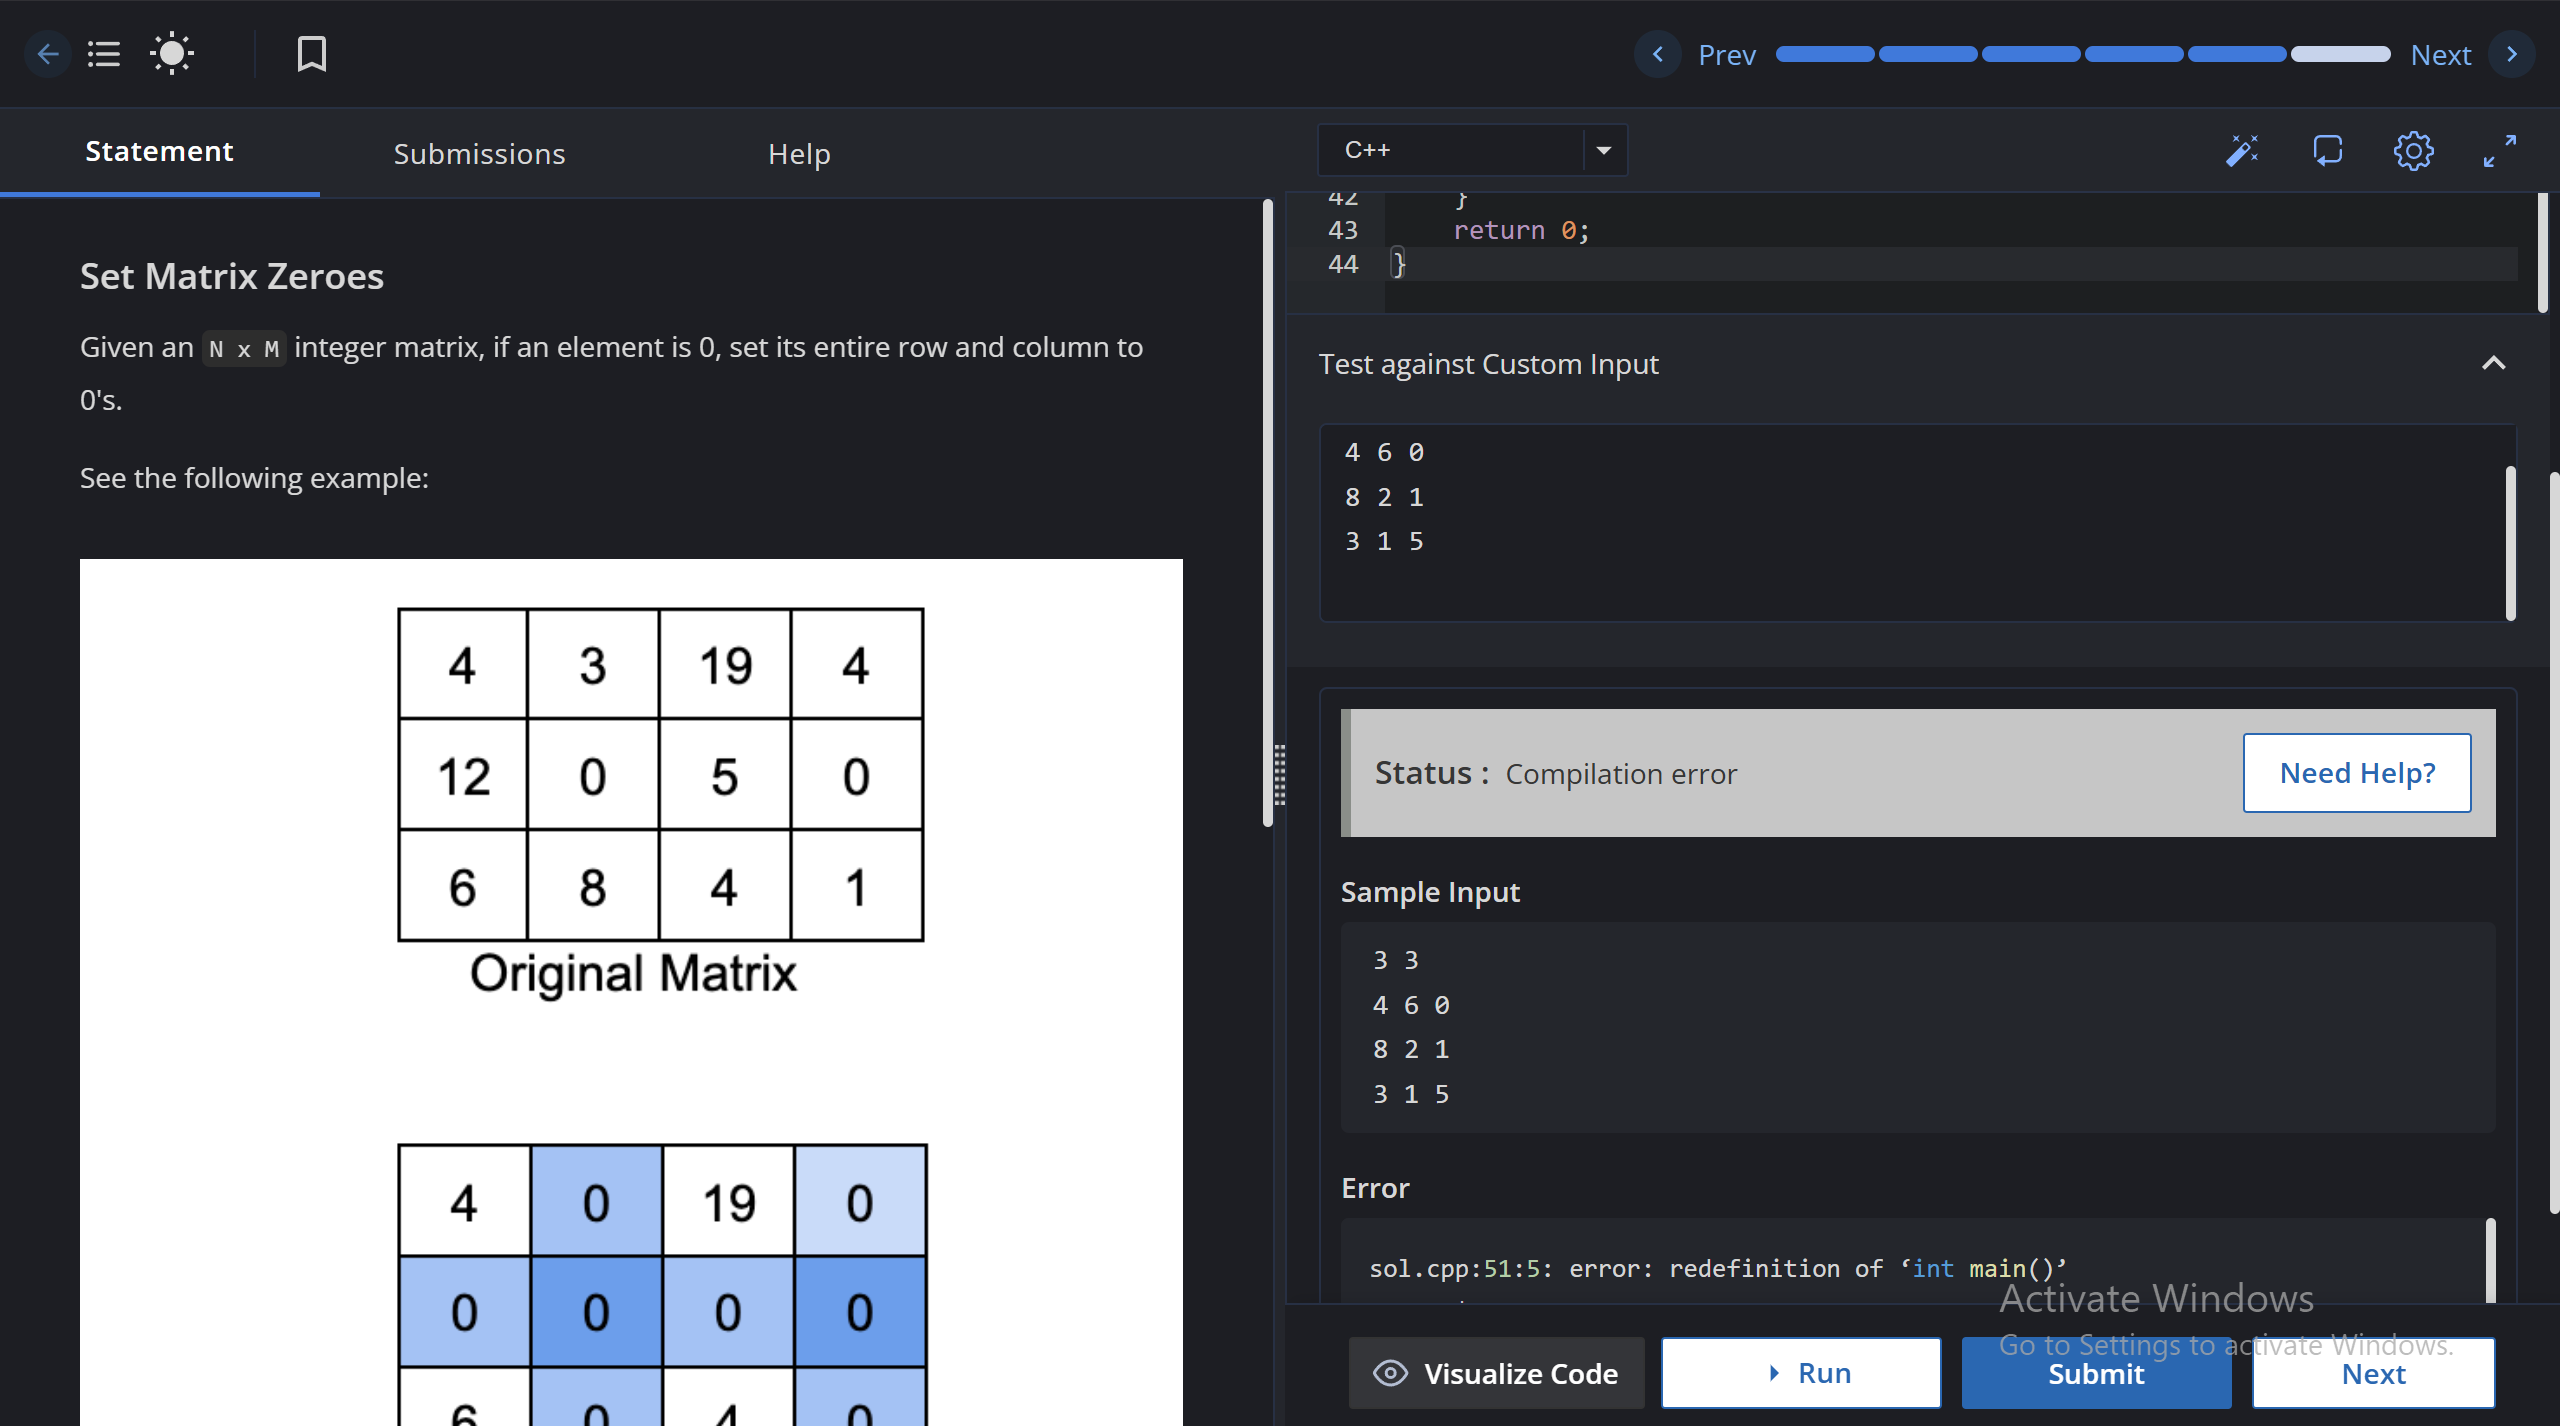Image resolution: width=2560 pixels, height=1426 pixels.
Task: Bookmark this problem
Action: (312, 54)
